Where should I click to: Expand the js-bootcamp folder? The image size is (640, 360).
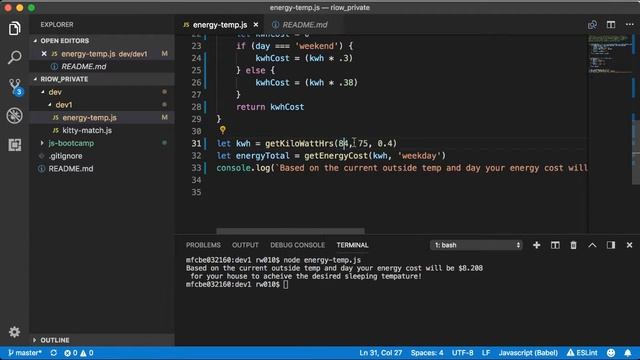click(71, 143)
